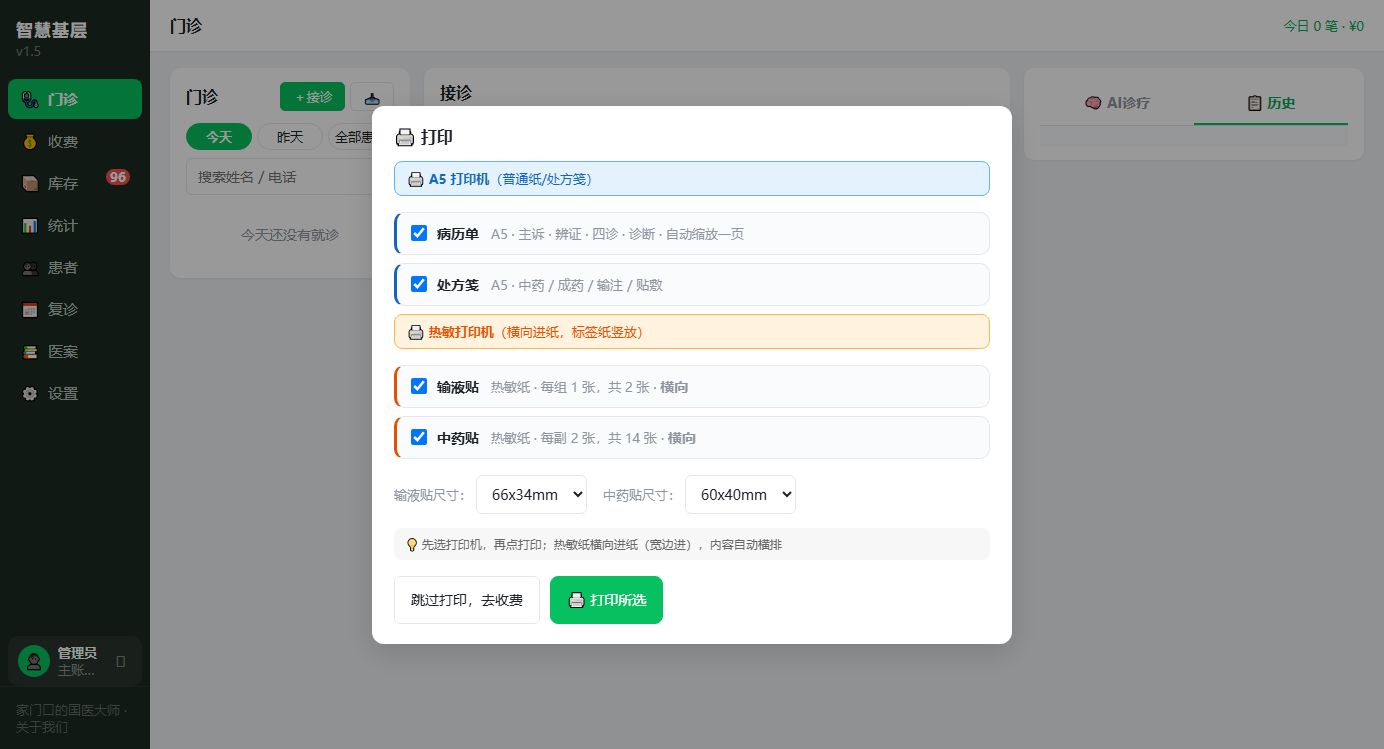Open 门诊 in the sidebar
This screenshot has width=1384, height=749.
tap(75, 99)
